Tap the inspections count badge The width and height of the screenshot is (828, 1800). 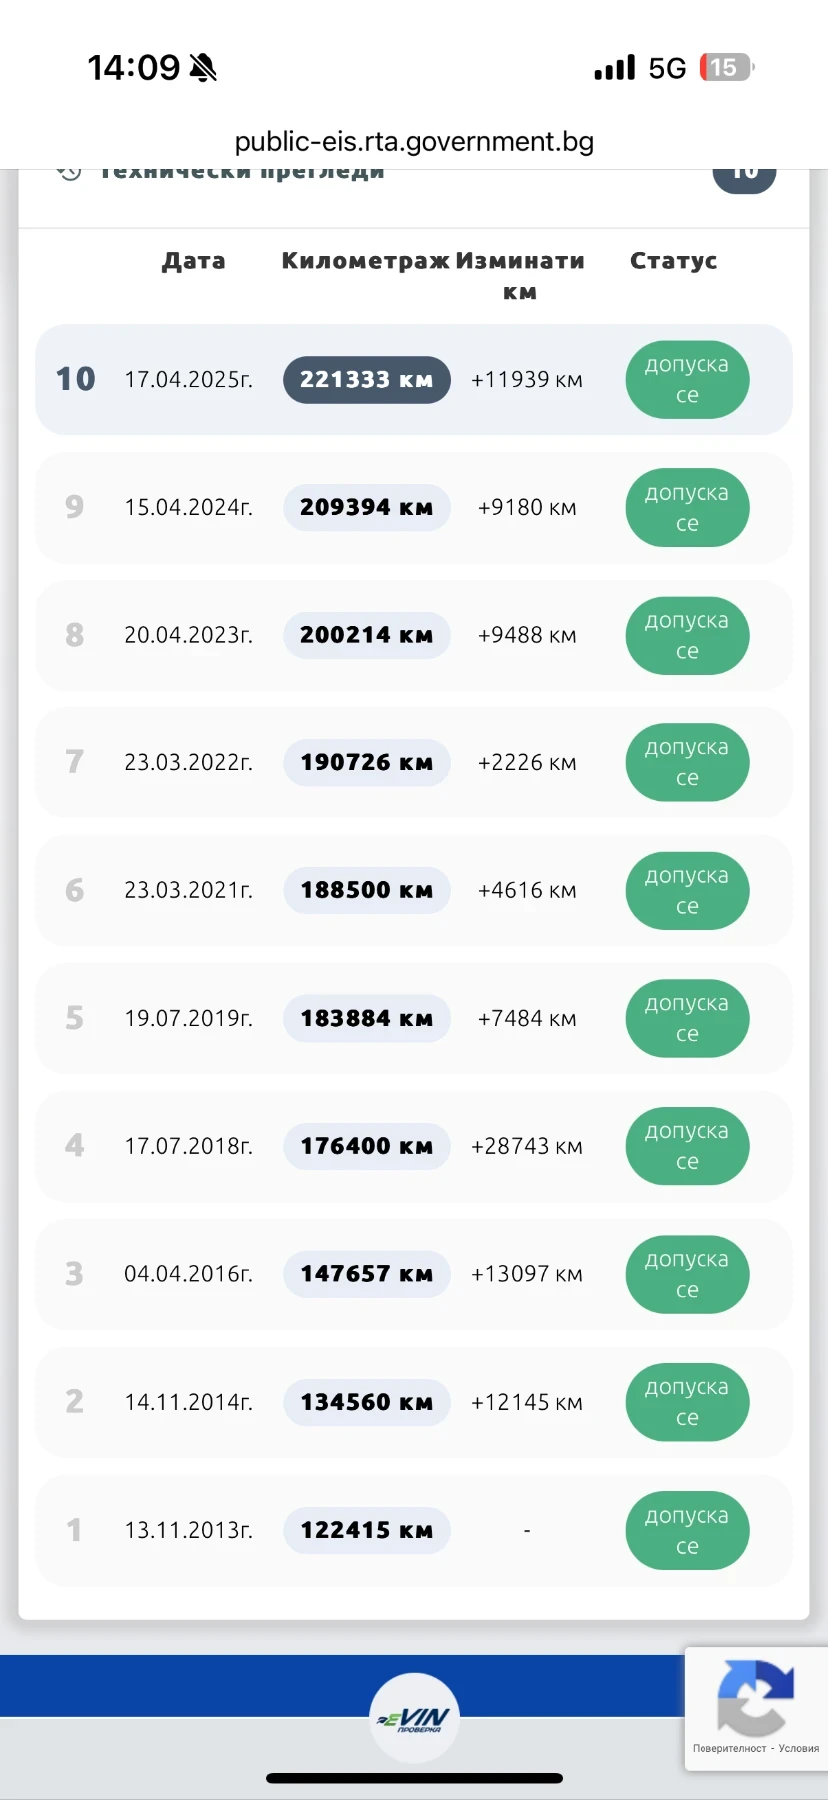[x=744, y=173]
